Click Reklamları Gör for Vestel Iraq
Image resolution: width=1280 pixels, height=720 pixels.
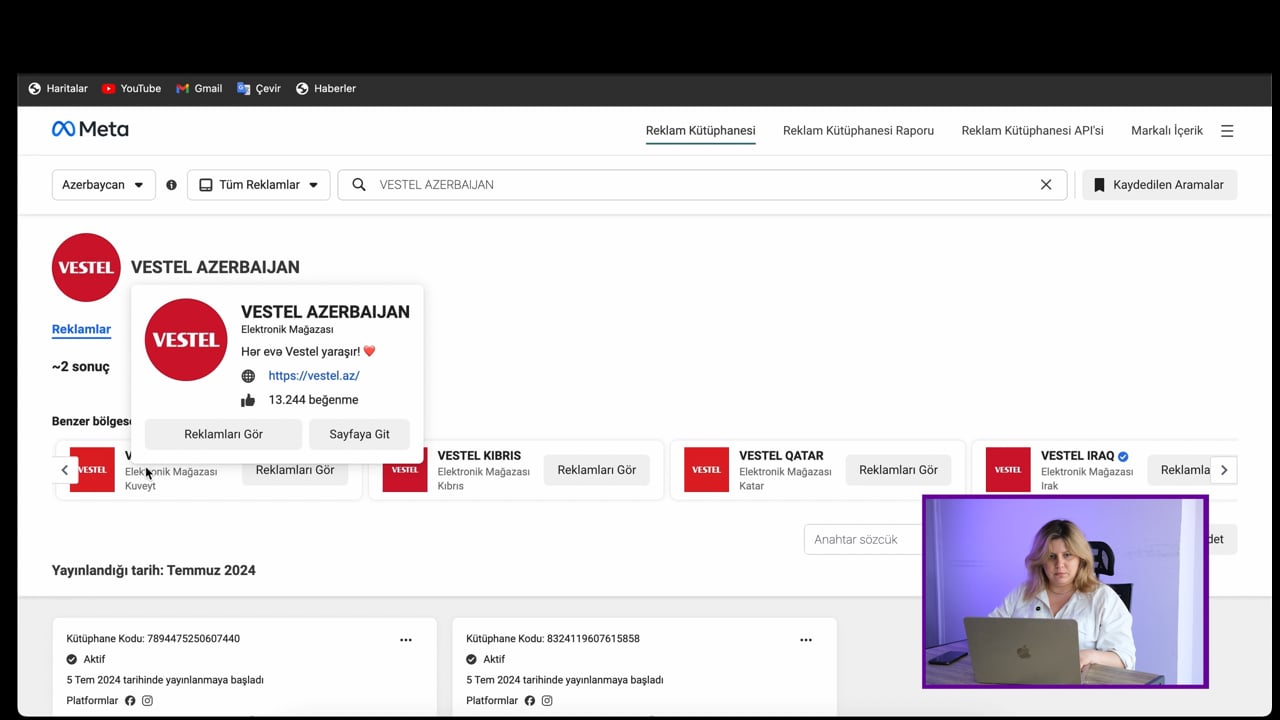click(x=1186, y=470)
